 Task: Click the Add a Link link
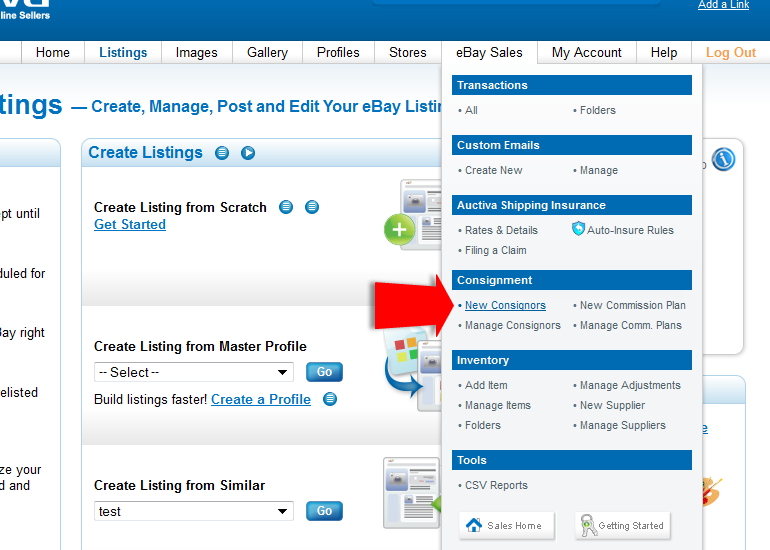point(723,5)
